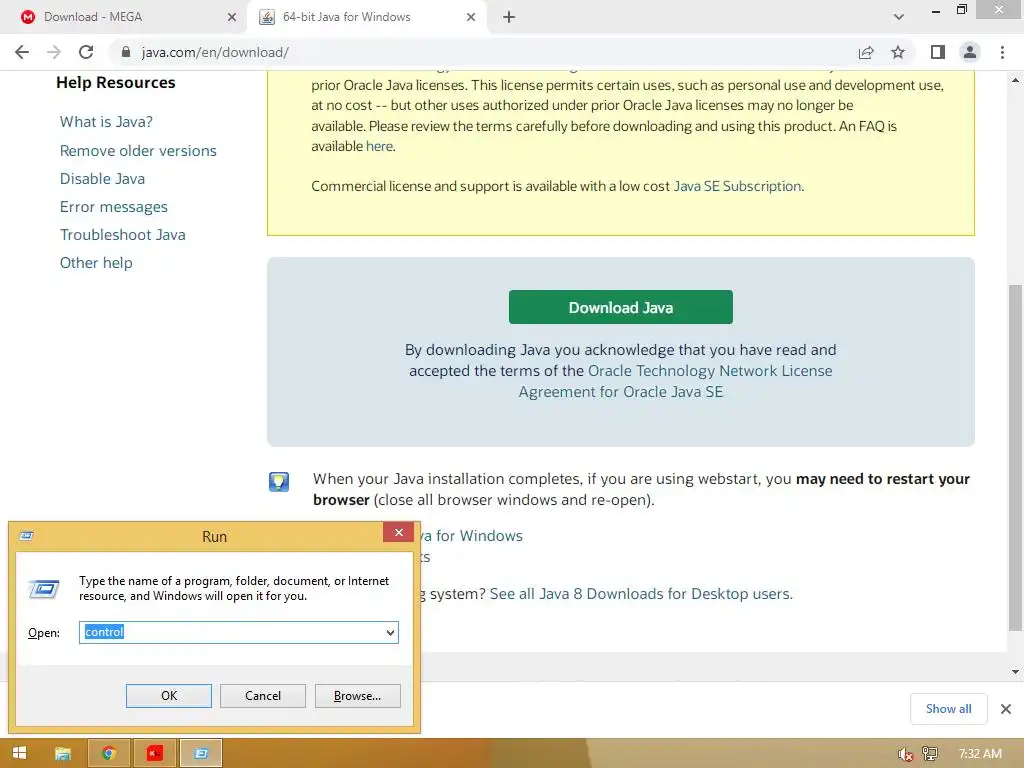The height and width of the screenshot is (768, 1024).
Task: Close the Run dialog with red X
Action: tap(398, 532)
